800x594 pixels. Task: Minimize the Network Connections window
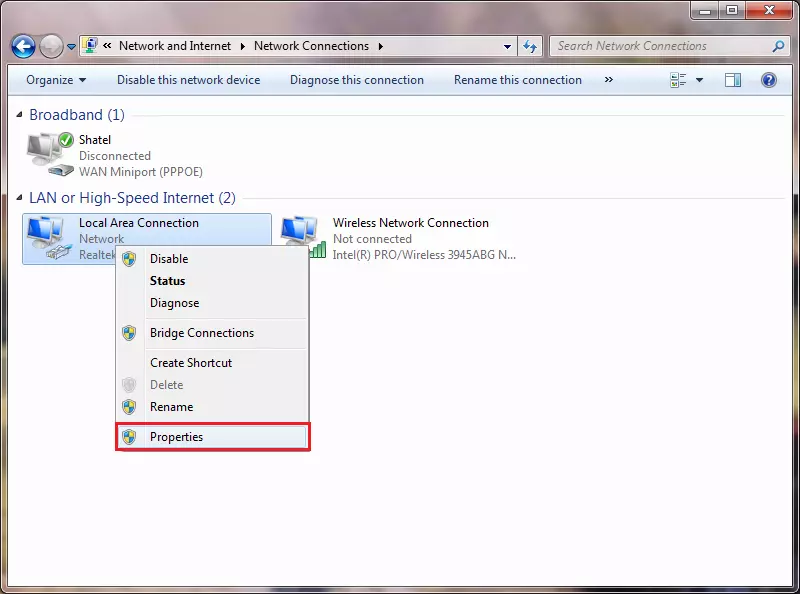click(x=705, y=10)
